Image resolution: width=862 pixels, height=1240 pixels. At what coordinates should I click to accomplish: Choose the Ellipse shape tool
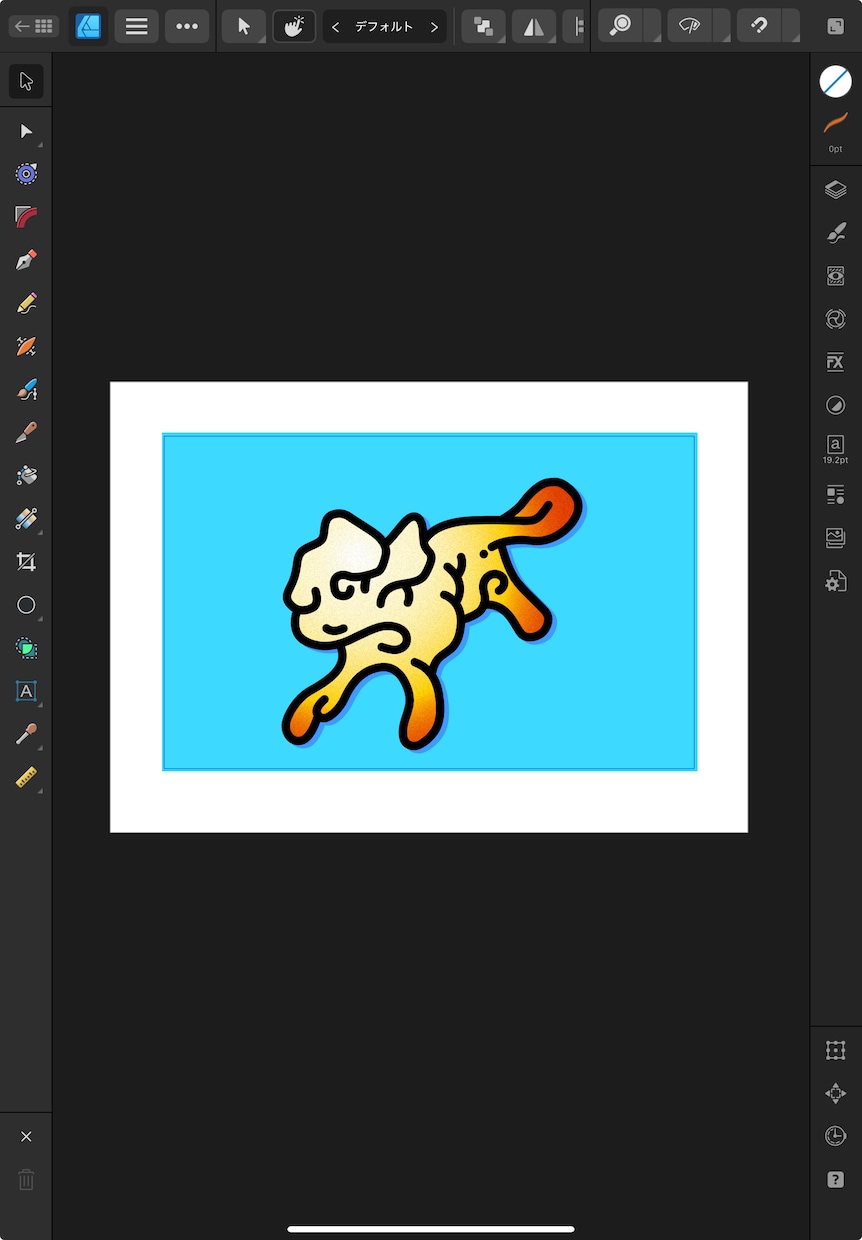26,605
